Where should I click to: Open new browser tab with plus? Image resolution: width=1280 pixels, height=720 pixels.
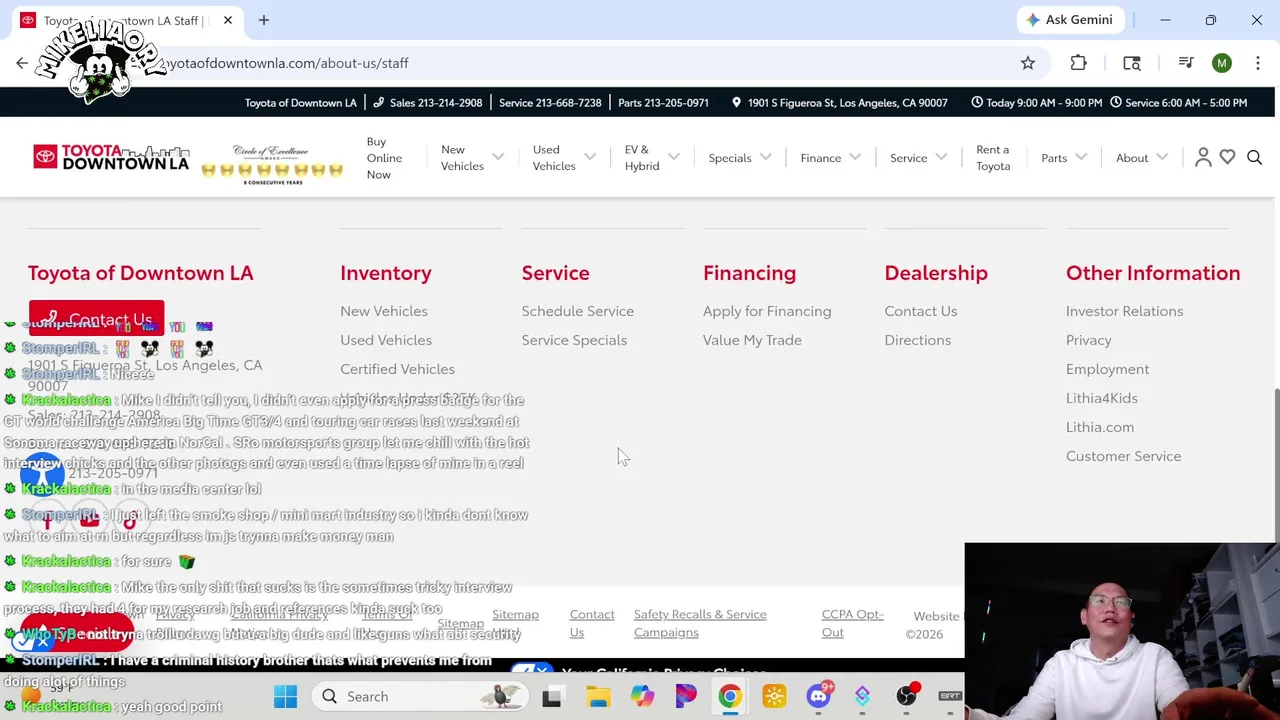(x=264, y=20)
